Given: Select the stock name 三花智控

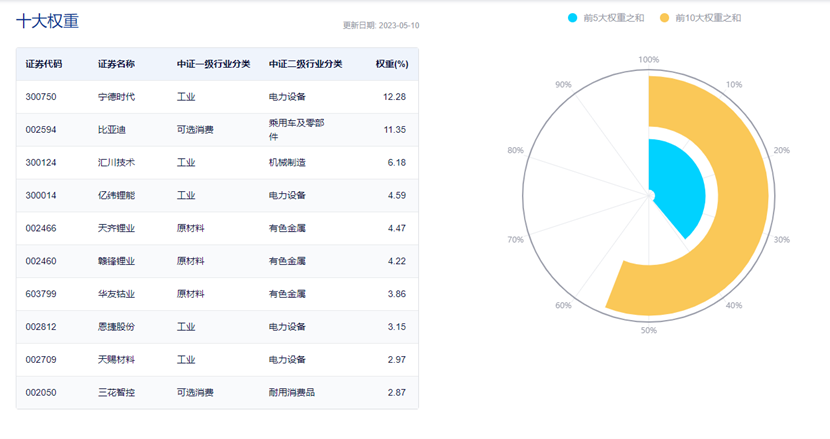Looking at the screenshot, I should coord(116,392).
